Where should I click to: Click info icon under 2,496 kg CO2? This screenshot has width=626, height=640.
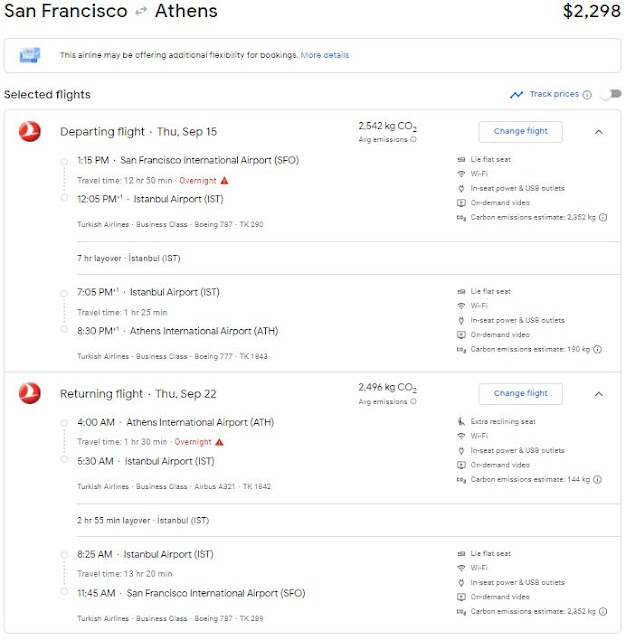[x=413, y=402]
